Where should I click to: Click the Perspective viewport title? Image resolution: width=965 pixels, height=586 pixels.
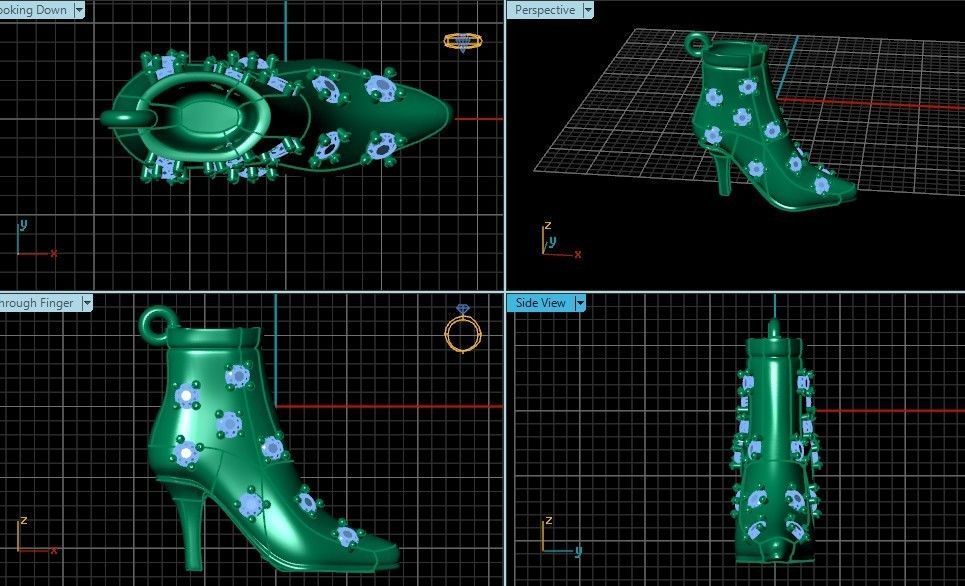click(x=545, y=10)
